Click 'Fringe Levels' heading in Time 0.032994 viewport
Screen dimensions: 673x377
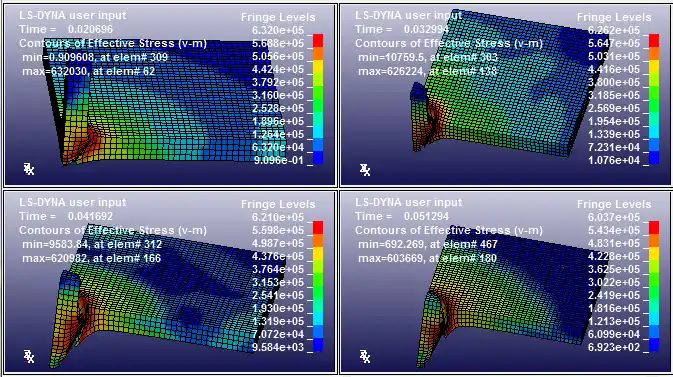614,17
